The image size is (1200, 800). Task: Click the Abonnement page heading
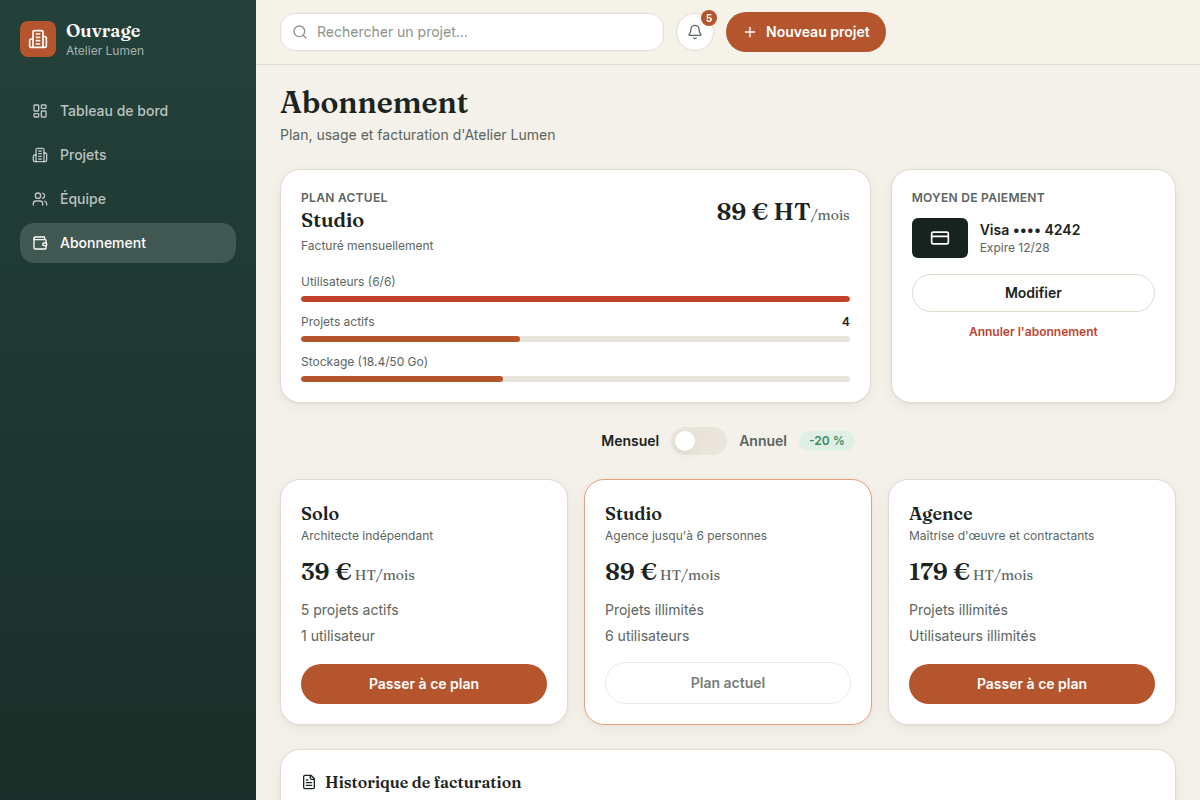(x=374, y=103)
